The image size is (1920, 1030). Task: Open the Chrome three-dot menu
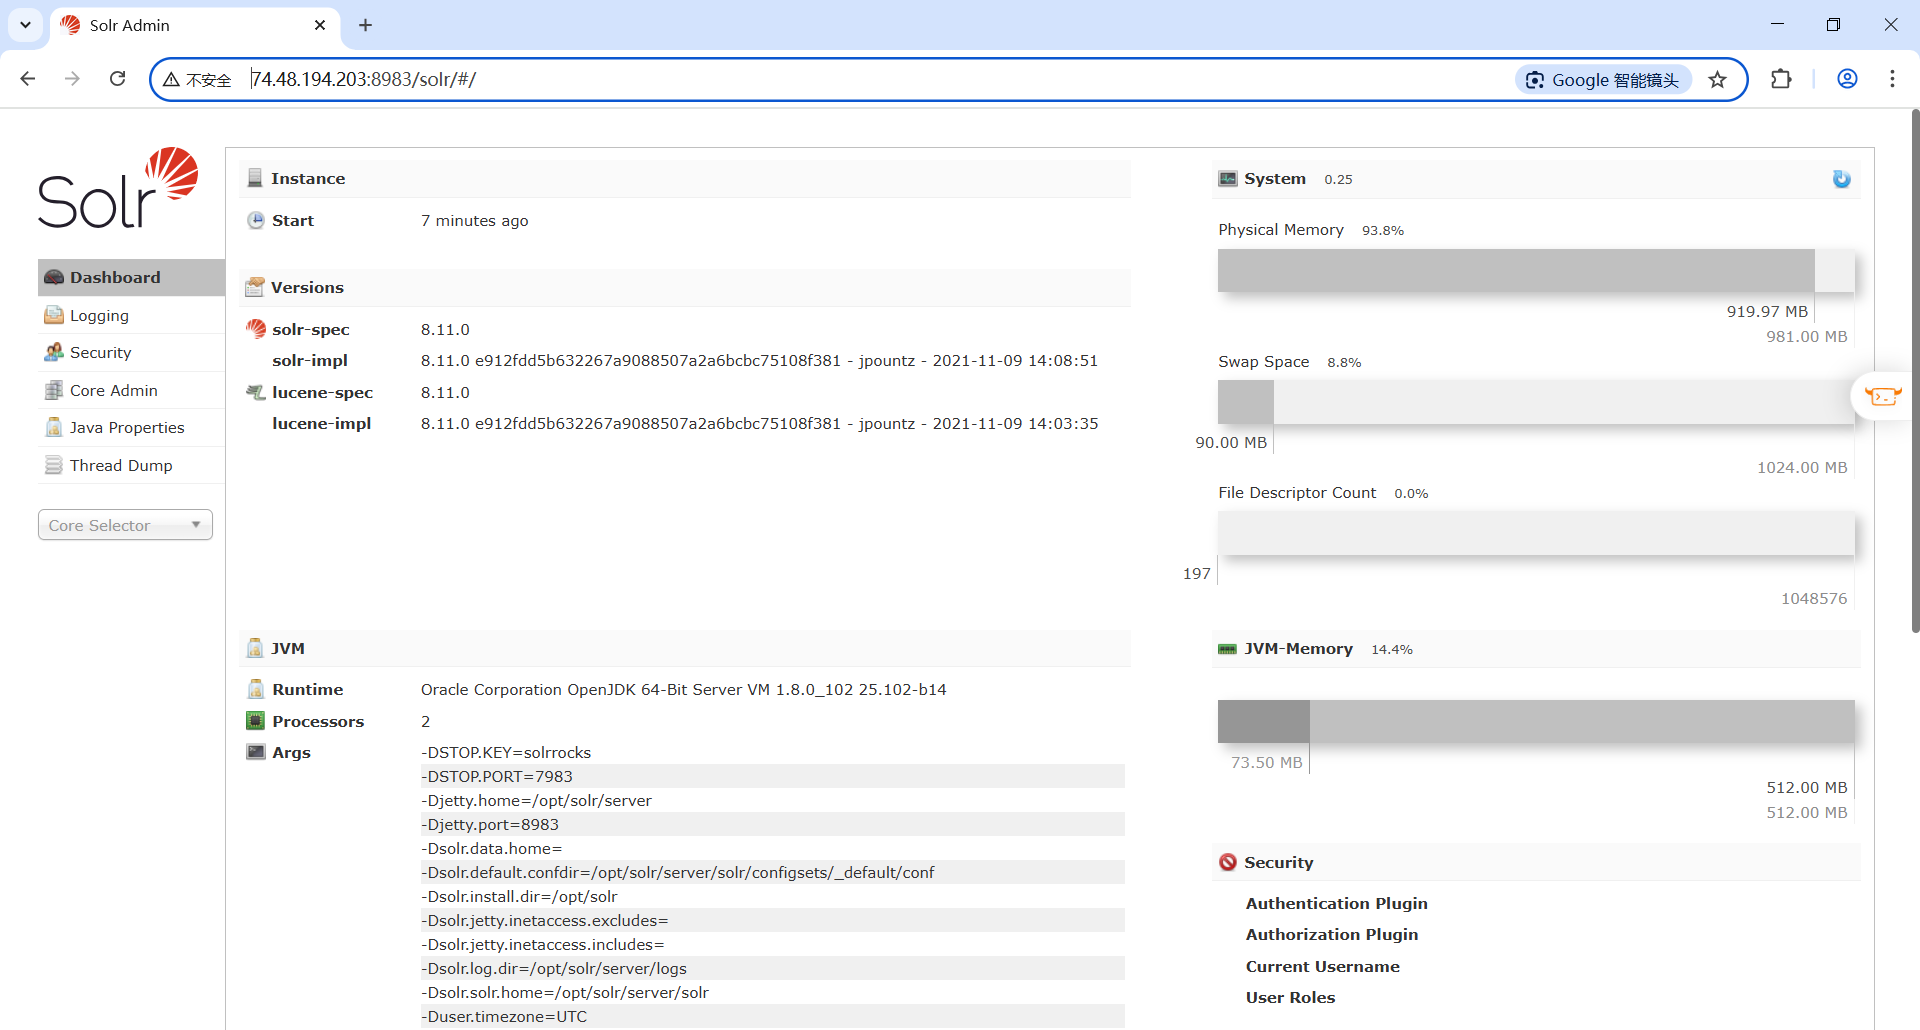point(1892,79)
